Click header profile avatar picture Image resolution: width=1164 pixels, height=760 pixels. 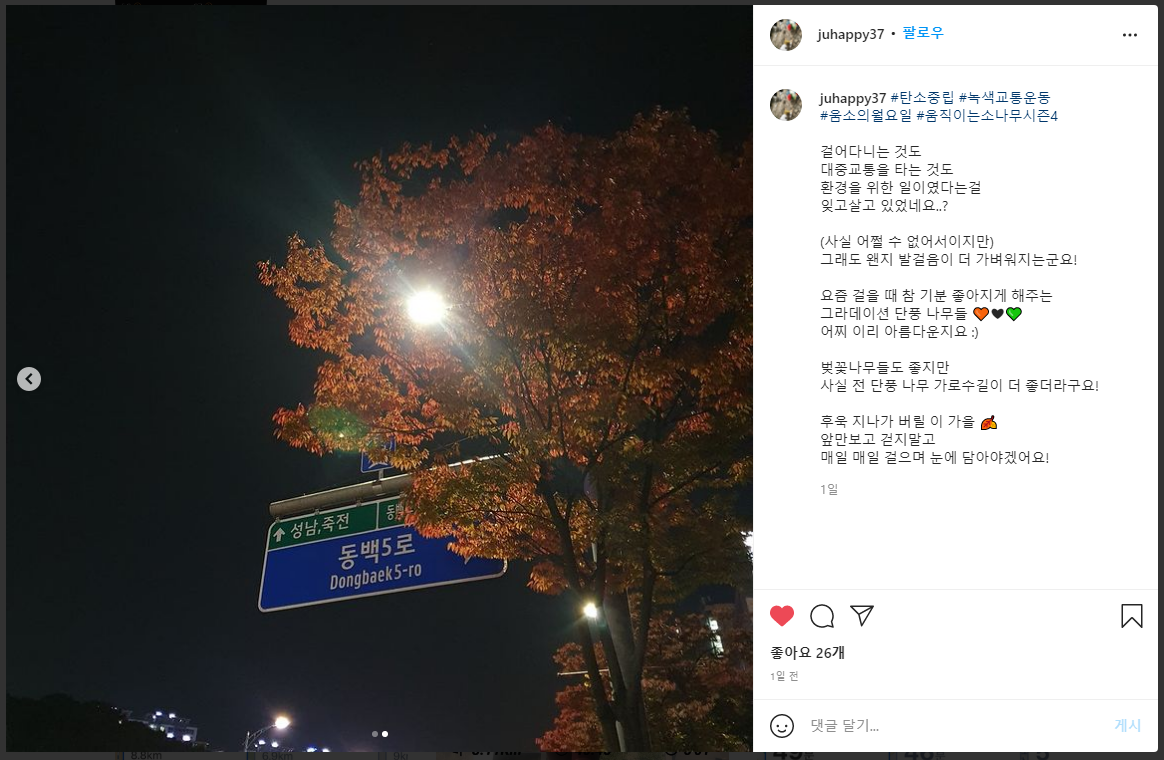click(x=785, y=35)
